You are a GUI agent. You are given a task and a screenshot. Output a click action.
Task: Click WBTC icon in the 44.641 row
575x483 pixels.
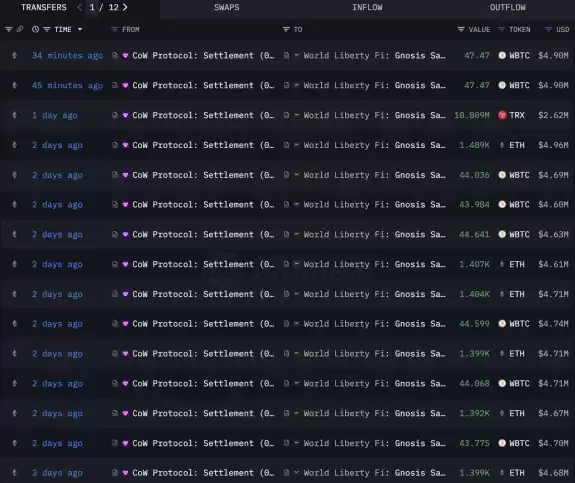click(x=502, y=234)
